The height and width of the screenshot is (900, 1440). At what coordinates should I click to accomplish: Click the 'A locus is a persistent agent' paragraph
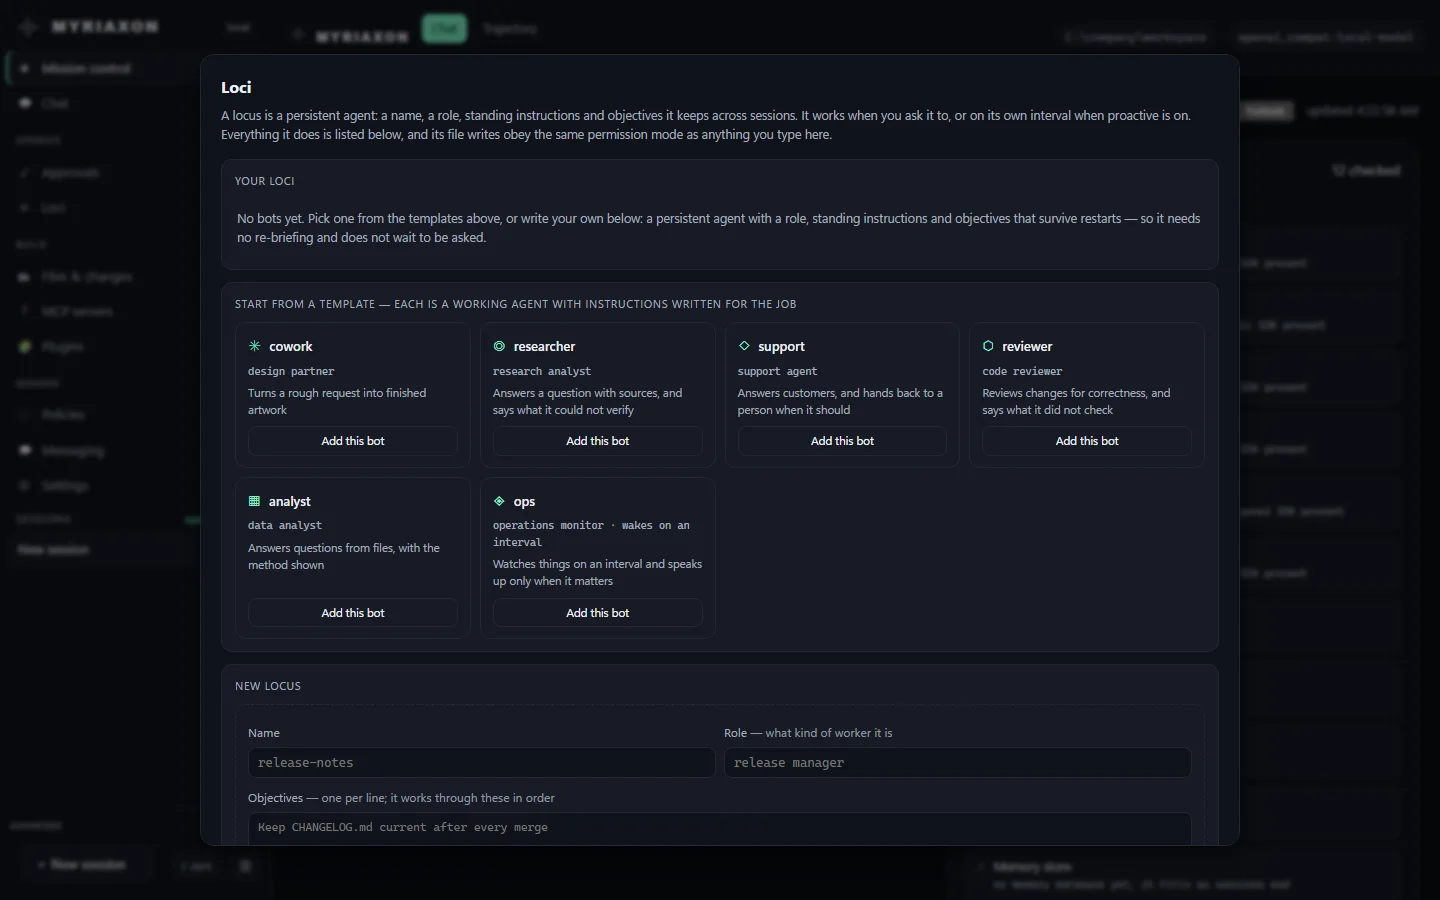point(706,125)
